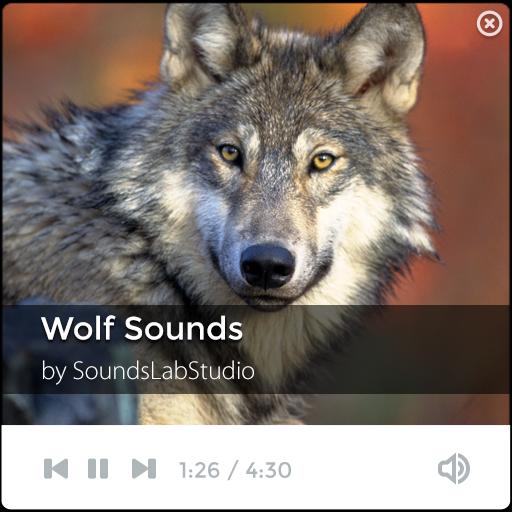Mute audio with the speaker icon

454,468
